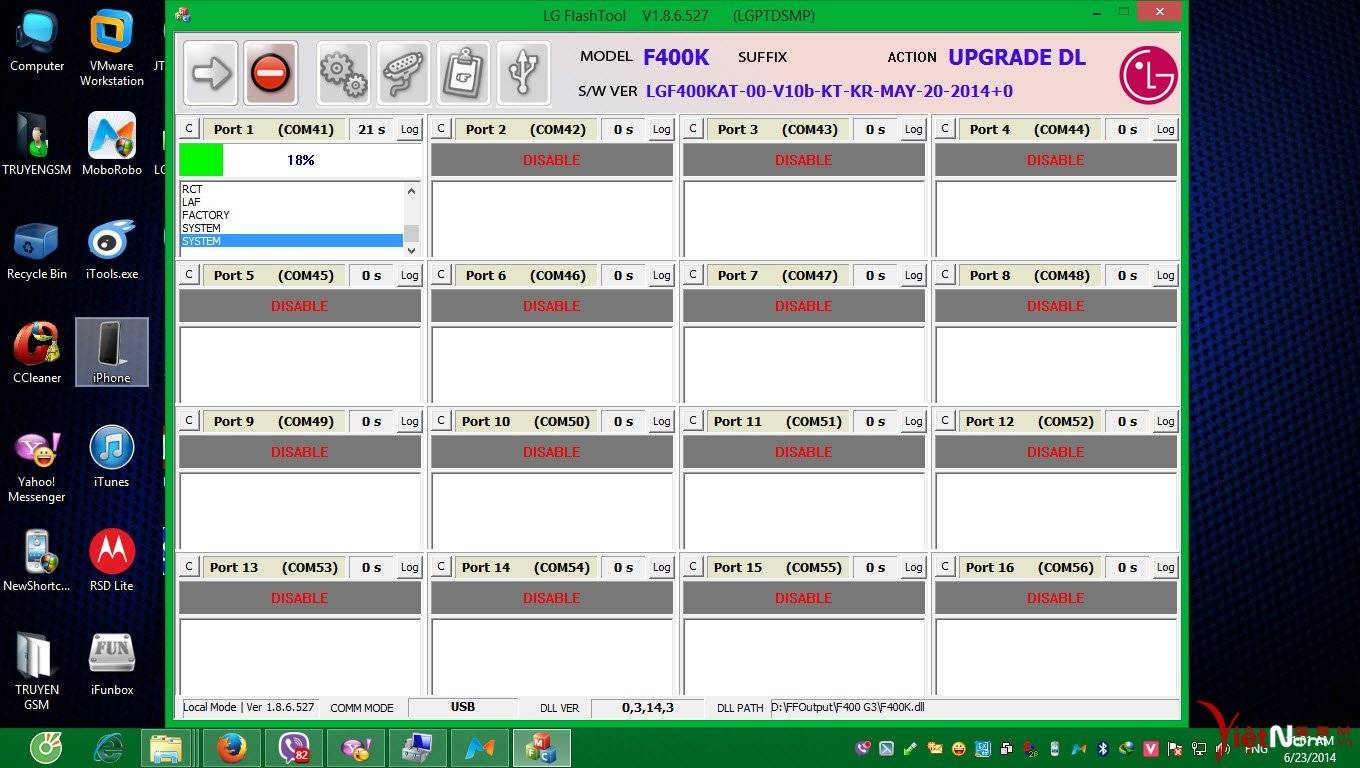This screenshot has width=1360, height=768.
Task: Click the Port 9 (COM49) label
Action: tap(274, 421)
